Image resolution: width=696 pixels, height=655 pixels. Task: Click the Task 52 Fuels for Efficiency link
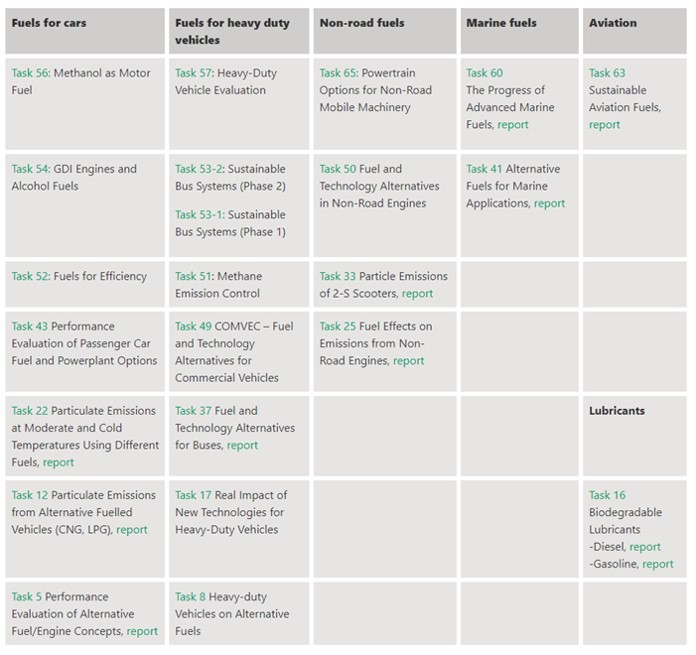(31, 276)
